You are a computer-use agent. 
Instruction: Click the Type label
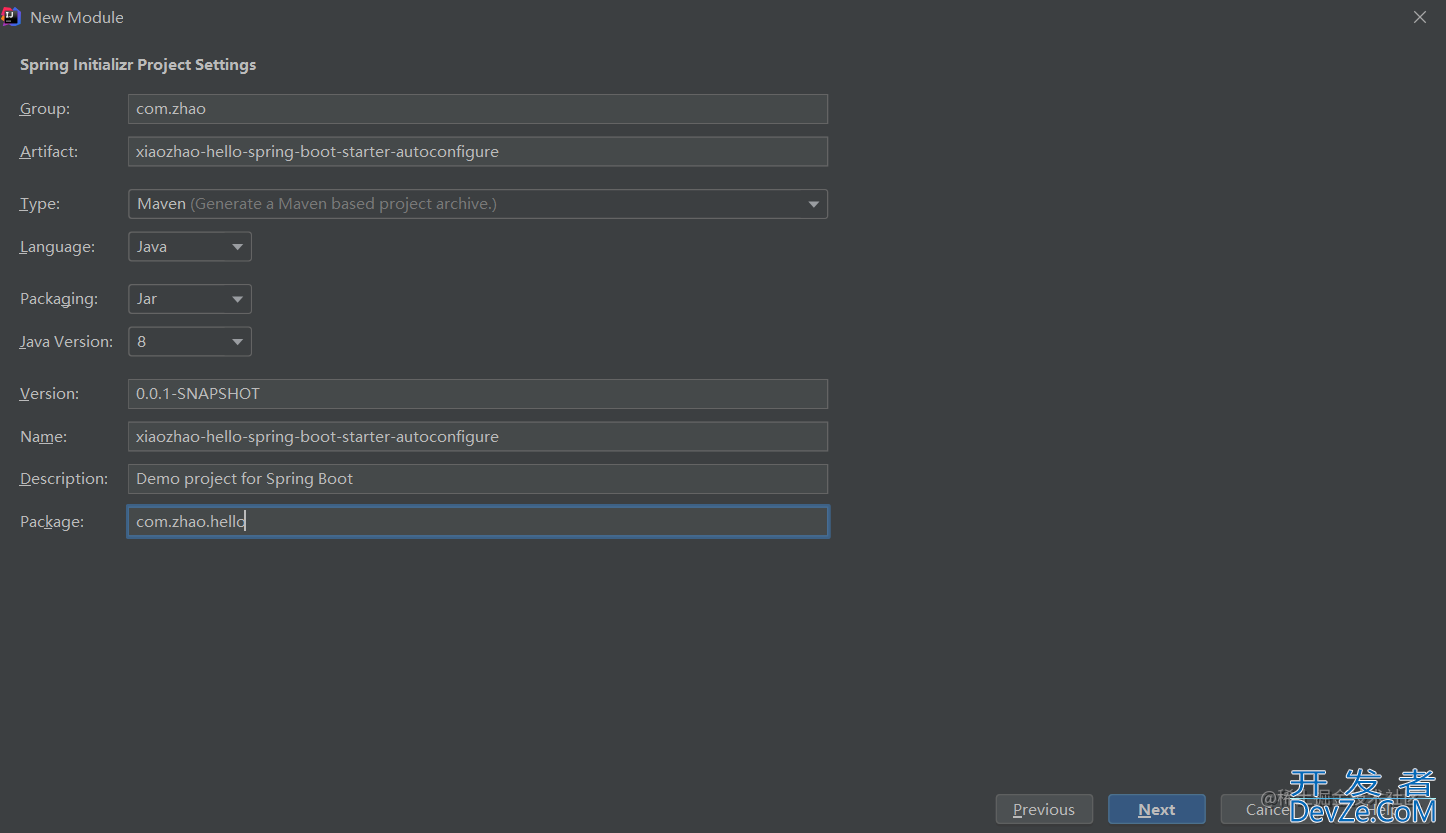pyautogui.click(x=40, y=204)
